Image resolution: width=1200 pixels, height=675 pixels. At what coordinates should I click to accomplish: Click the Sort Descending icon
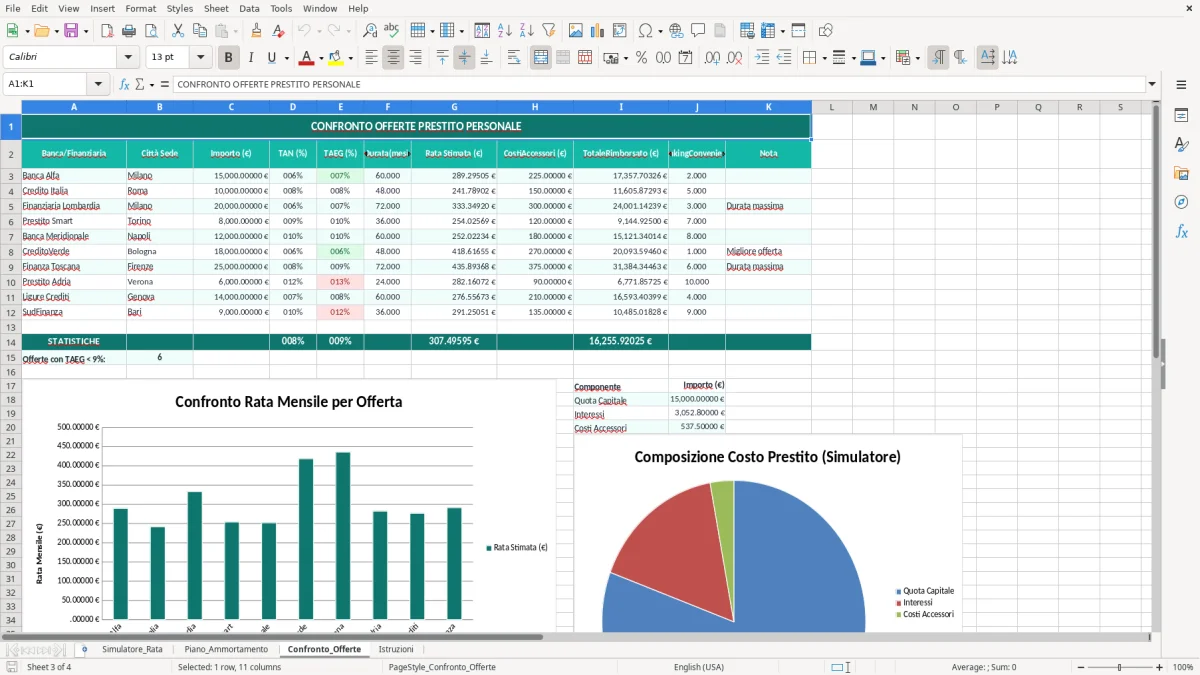pos(526,31)
